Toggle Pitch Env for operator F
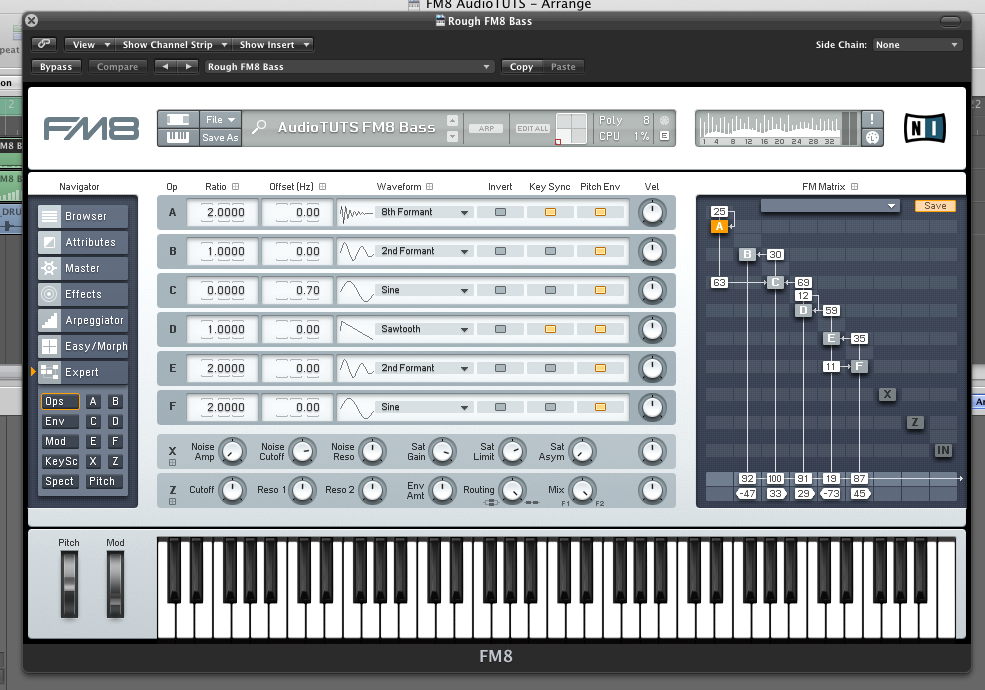This screenshot has height=690, width=985. 601,407
